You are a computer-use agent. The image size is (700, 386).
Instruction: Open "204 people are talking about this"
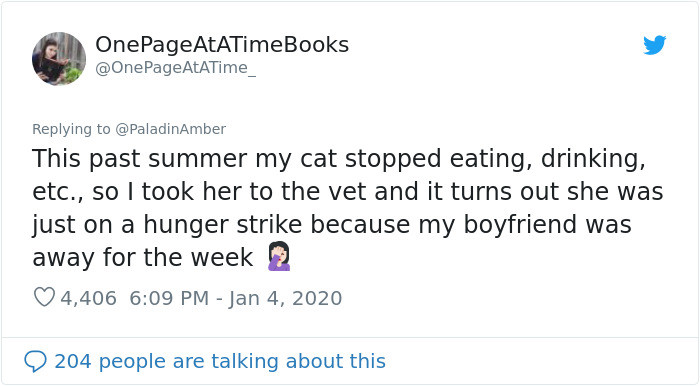coord(220,361)
